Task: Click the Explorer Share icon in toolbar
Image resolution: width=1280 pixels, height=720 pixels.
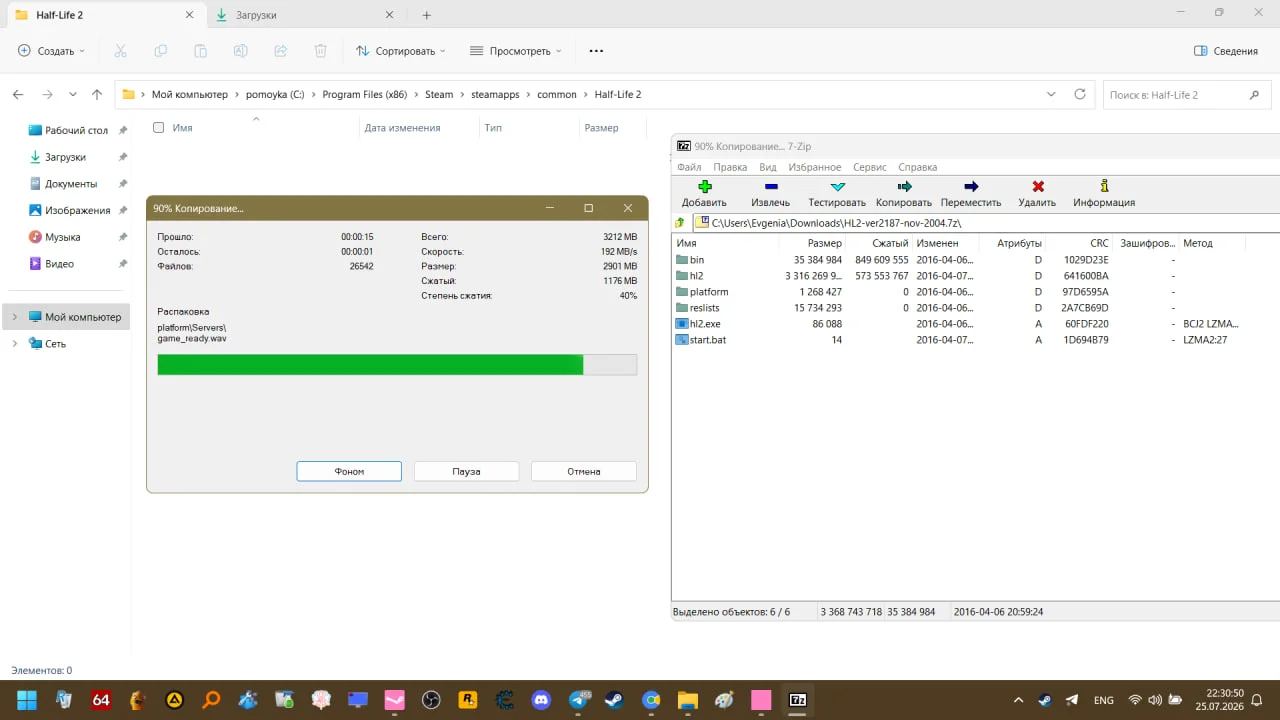Action: (281, 51)
